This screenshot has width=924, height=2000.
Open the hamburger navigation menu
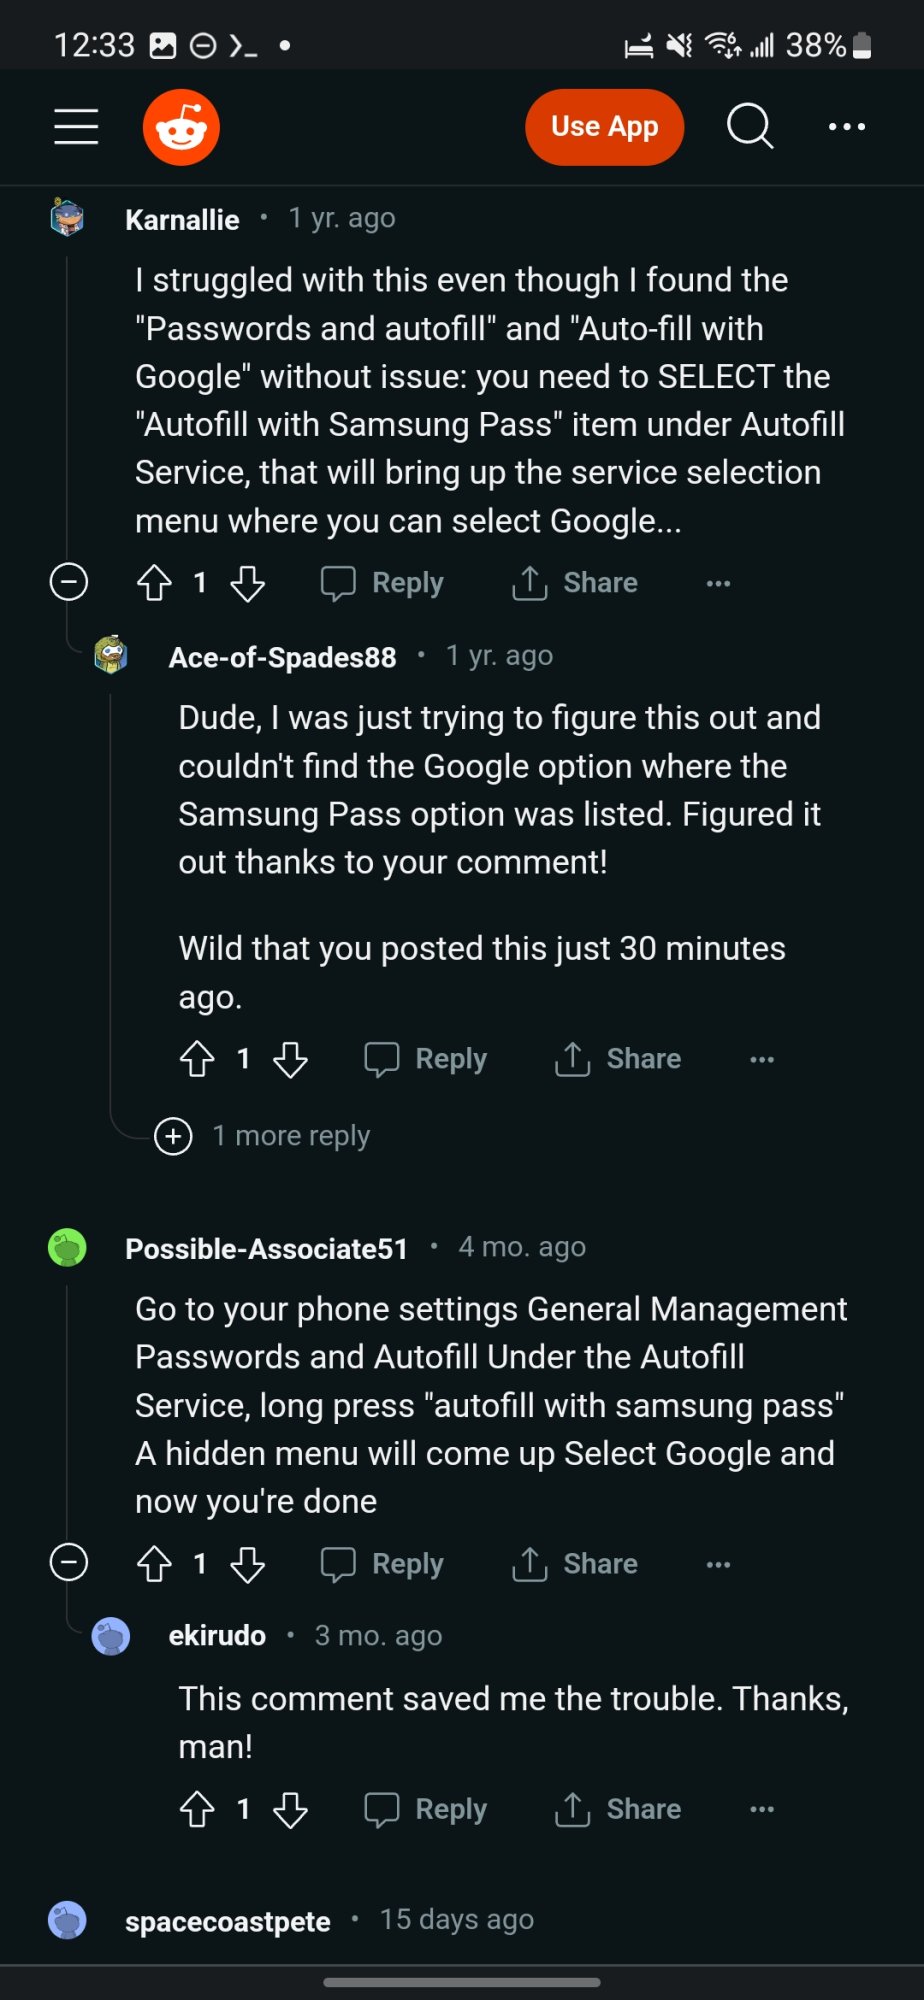click(x=76, y=127)
